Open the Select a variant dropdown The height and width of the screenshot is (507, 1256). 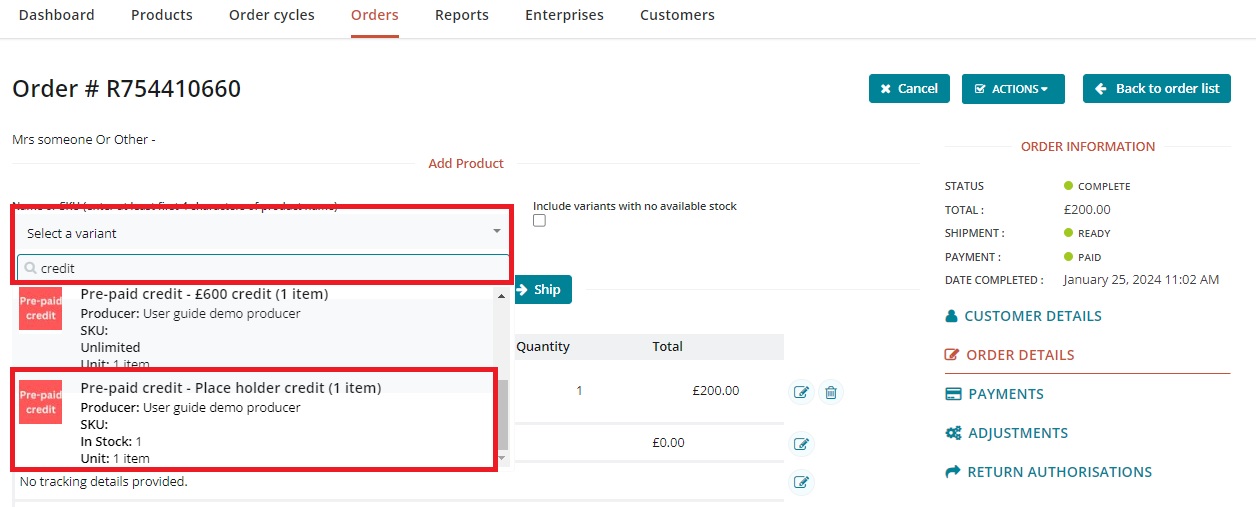pos(262,233)
